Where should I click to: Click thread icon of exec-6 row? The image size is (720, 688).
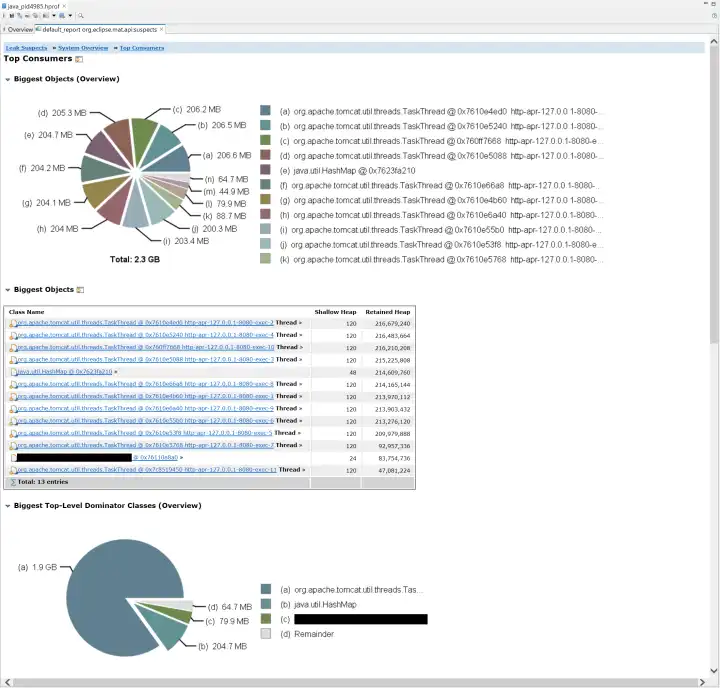(x=13, y=421)
